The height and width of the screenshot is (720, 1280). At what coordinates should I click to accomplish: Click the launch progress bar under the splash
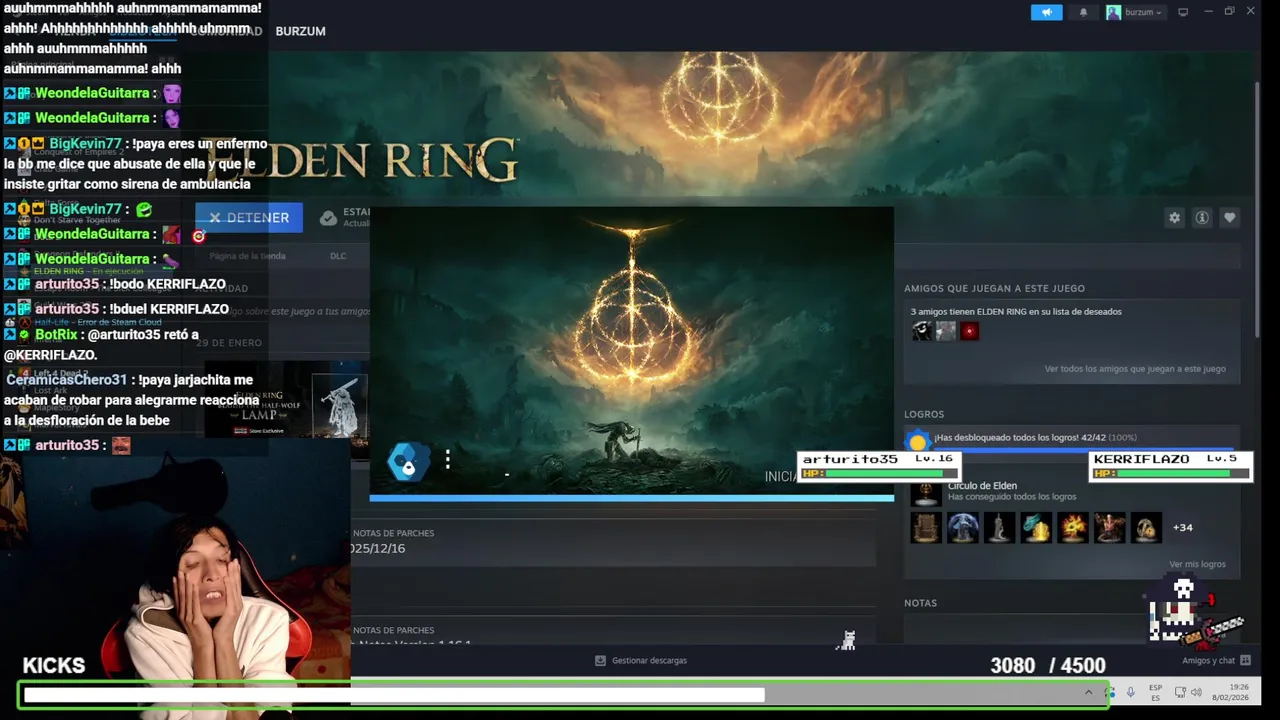click(631, 497)
